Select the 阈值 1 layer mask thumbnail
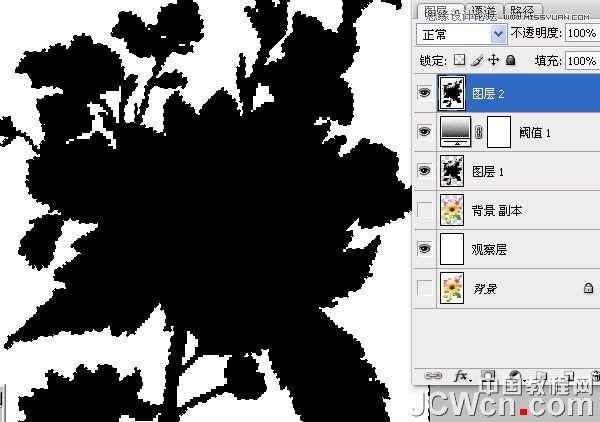The image size is (600, 422). click(499, 132)
